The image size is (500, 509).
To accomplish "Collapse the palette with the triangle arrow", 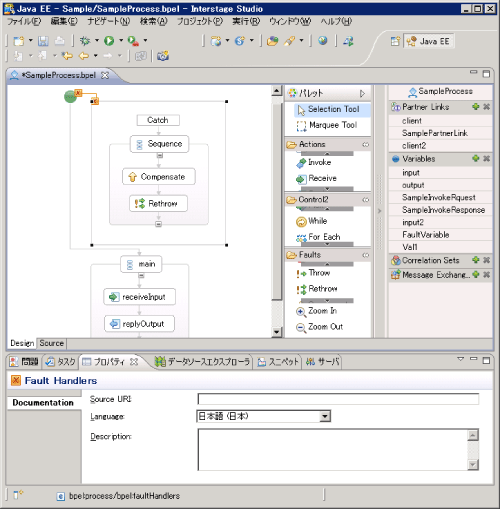I will (362, 93).
